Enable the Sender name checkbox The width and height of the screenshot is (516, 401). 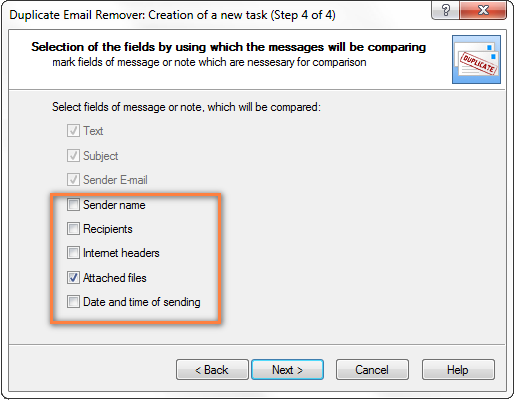[x=73, y=204]
